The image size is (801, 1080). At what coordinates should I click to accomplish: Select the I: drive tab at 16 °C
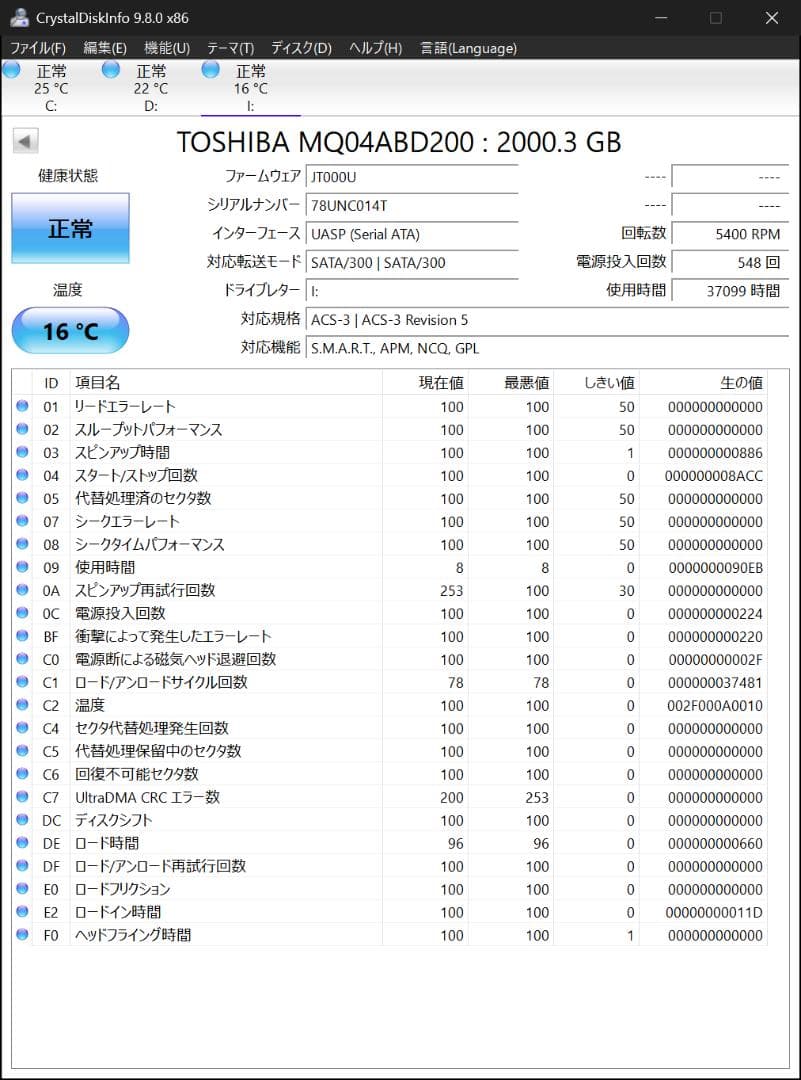tap(251, 88)
